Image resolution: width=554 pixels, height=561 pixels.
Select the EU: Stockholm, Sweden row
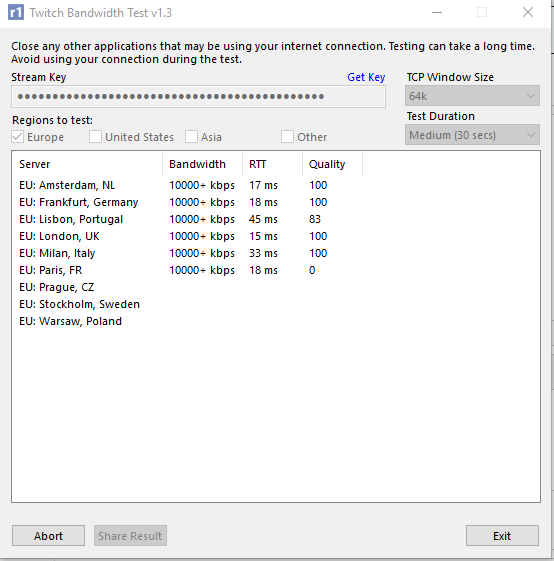188,304
